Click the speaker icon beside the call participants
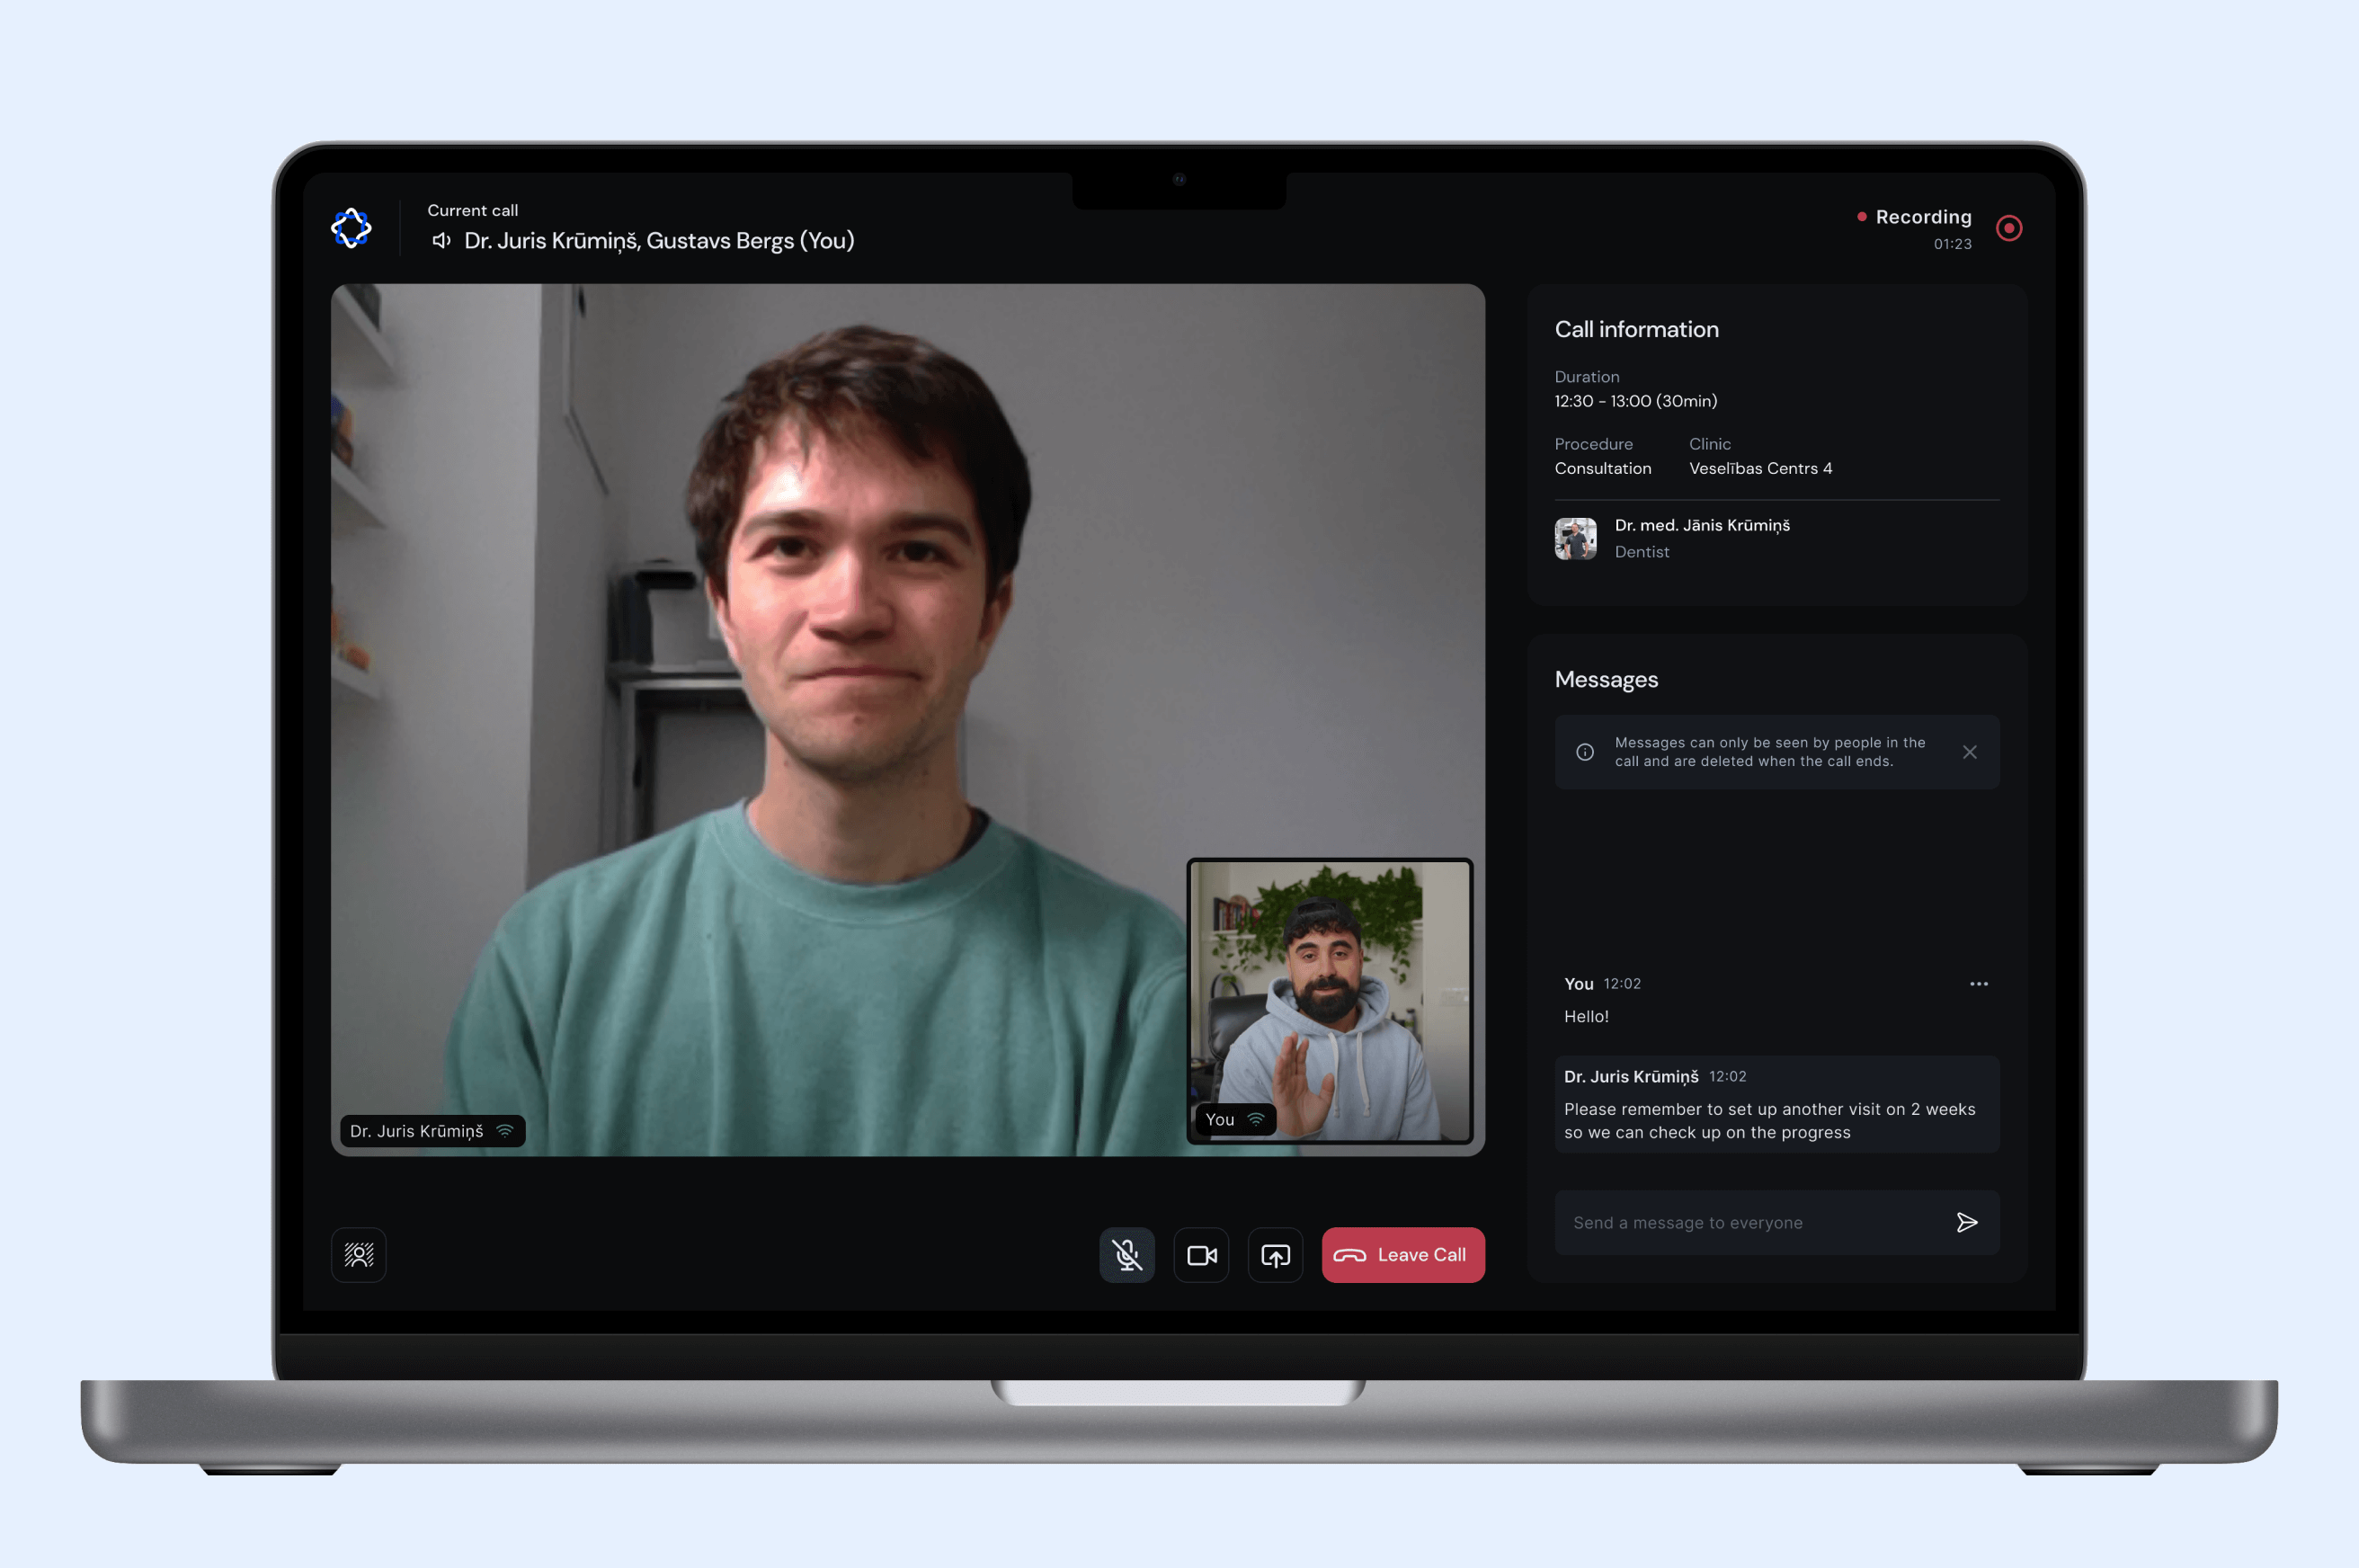Image resolution: width=2359 pixels, height=1568 pixels. click(441, 241)
